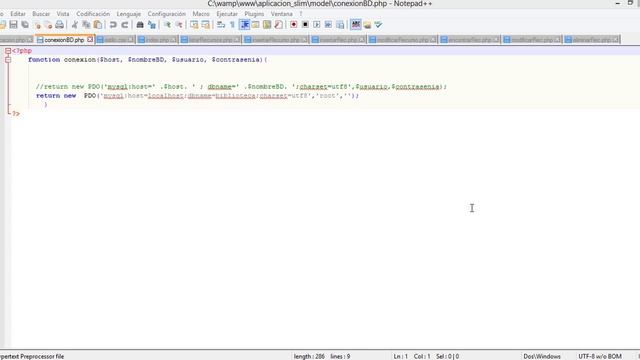The width and height of the screenshot is (640, 360).
Task: Click 'Dos\Windows' in the status bar
Action: tap(542, 356)
